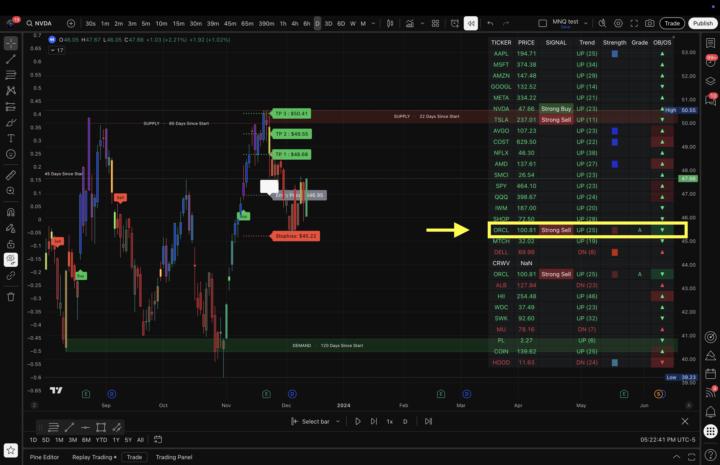Toggle stay in drawing mode

11,228
